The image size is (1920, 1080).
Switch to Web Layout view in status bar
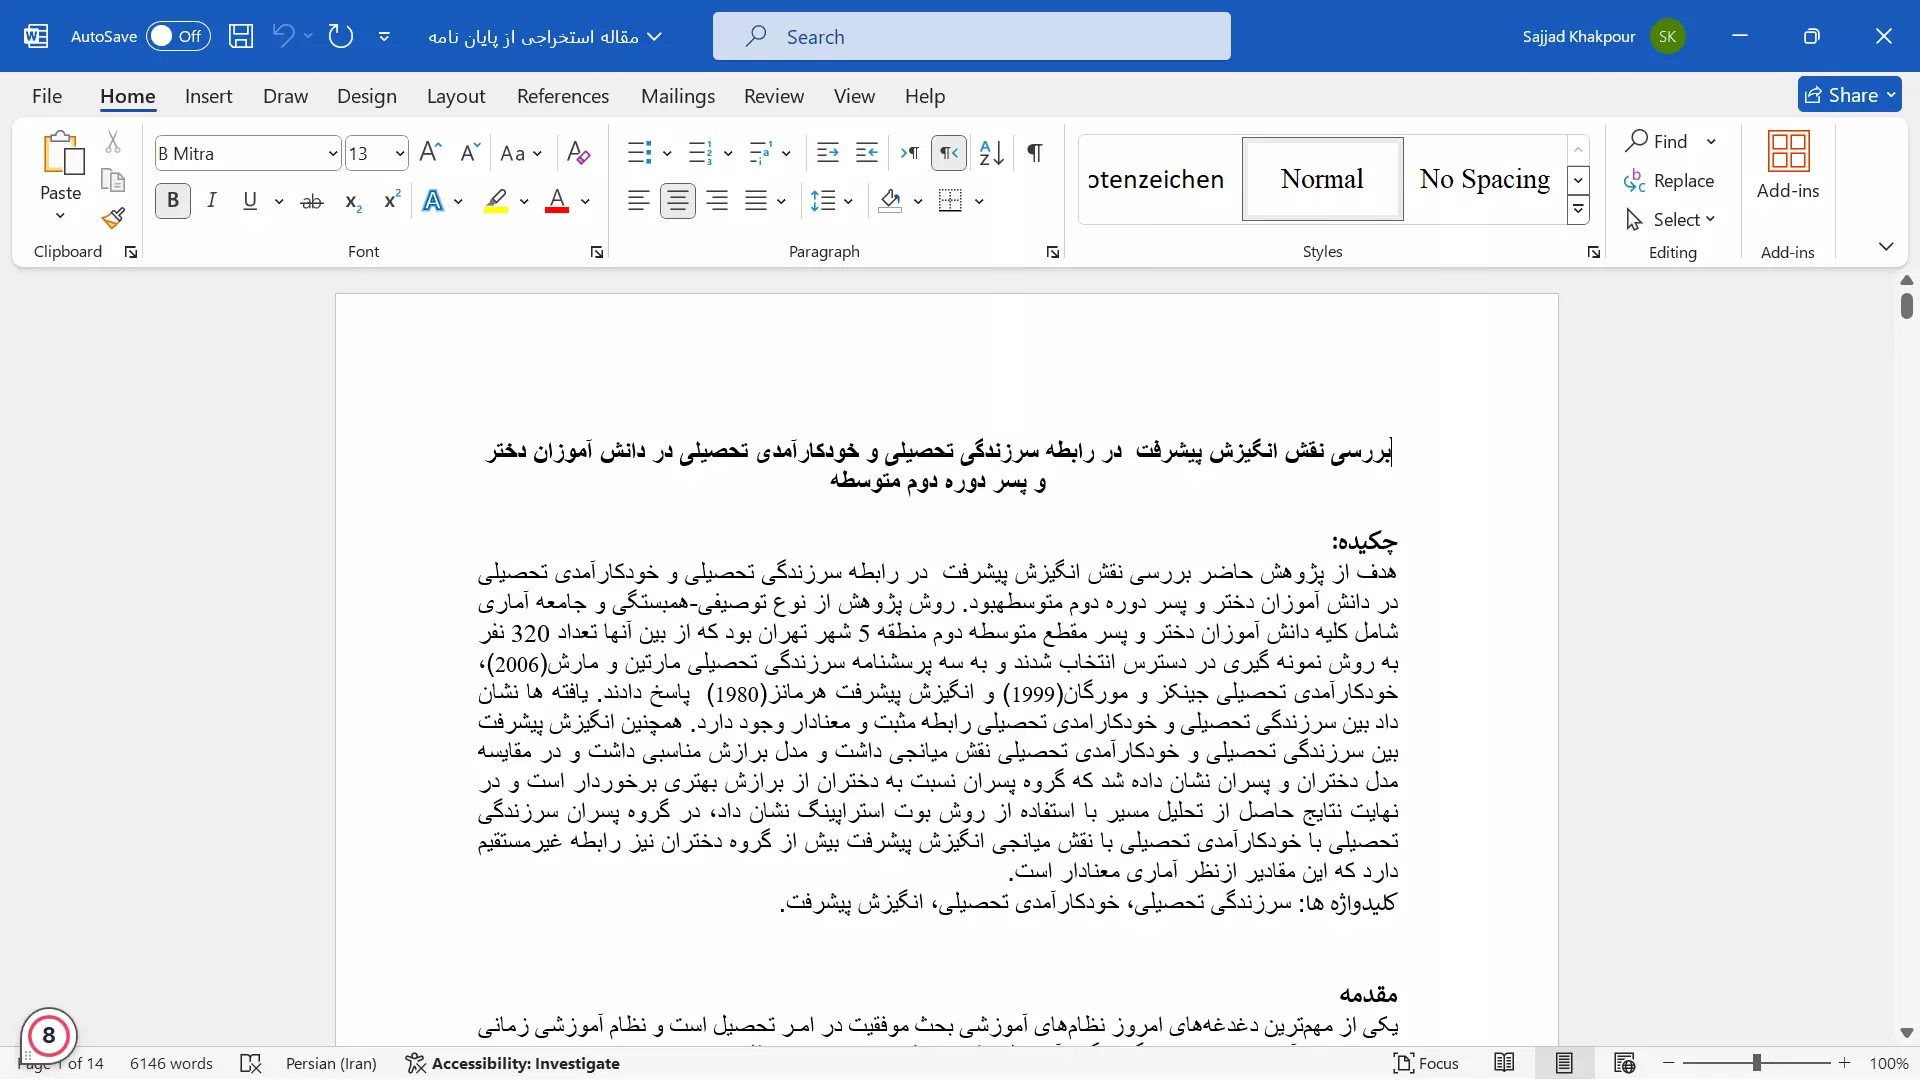1624,1063
